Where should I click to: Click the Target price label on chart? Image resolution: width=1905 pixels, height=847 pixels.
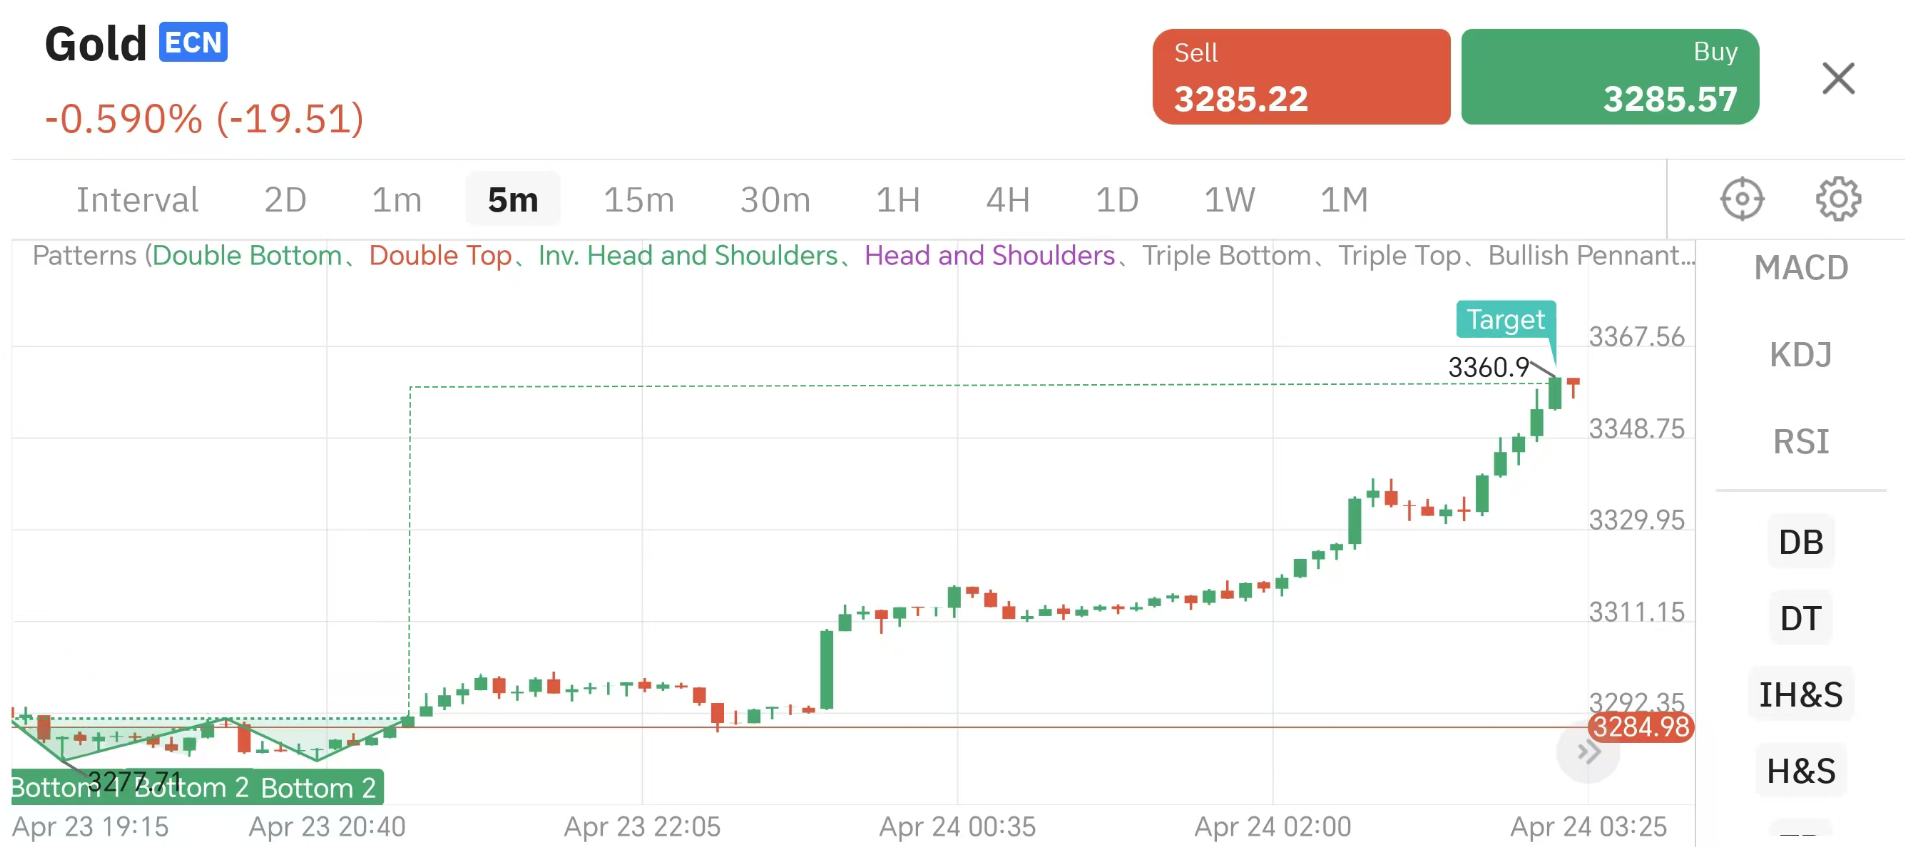tap(1505, 320)
